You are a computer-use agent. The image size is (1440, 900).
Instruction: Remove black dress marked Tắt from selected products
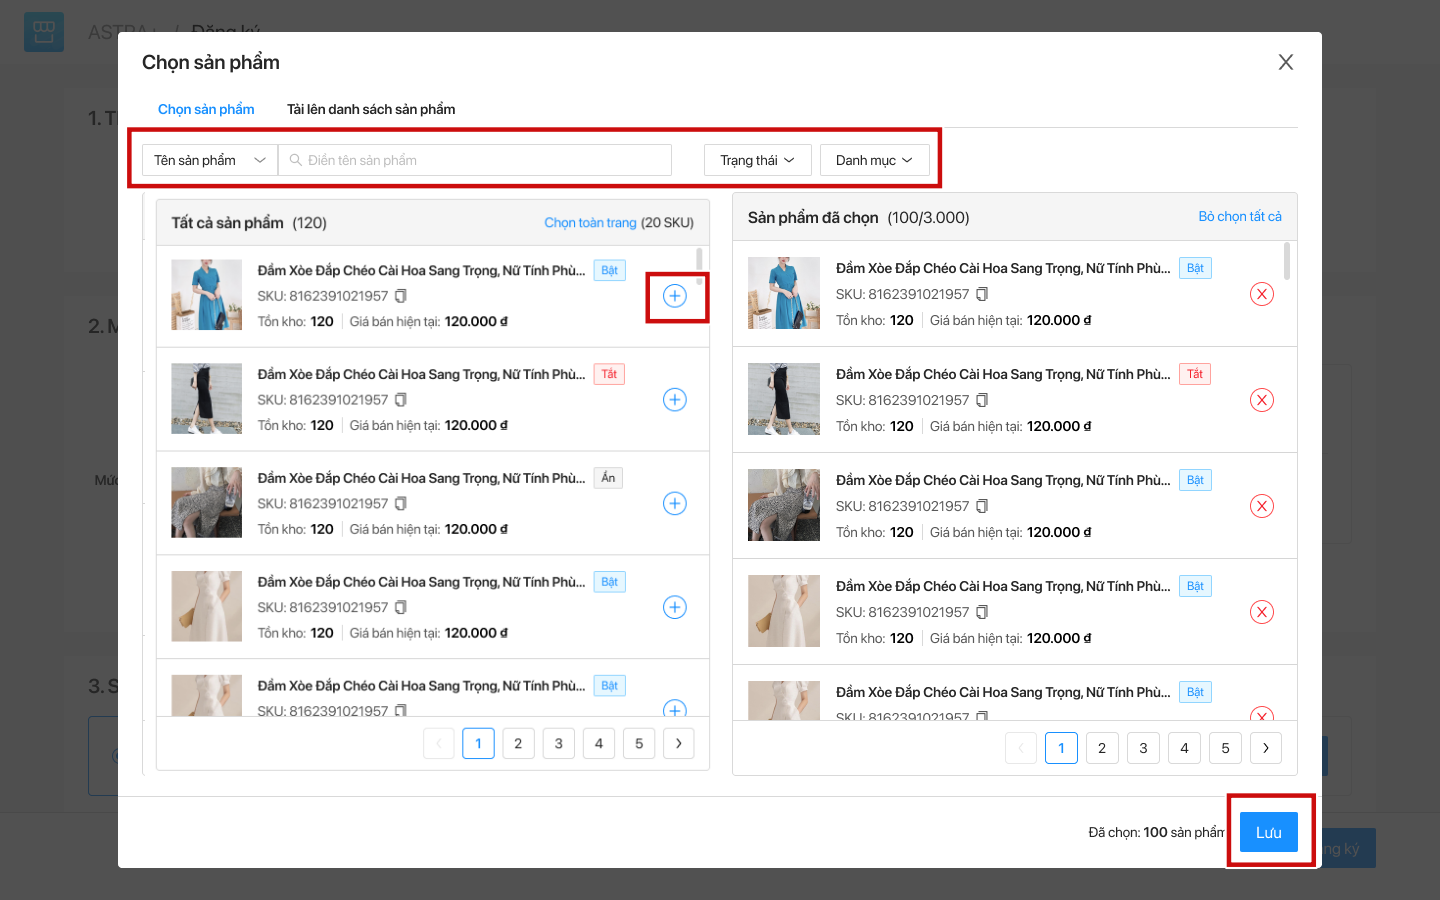[x=1262, y=400]
